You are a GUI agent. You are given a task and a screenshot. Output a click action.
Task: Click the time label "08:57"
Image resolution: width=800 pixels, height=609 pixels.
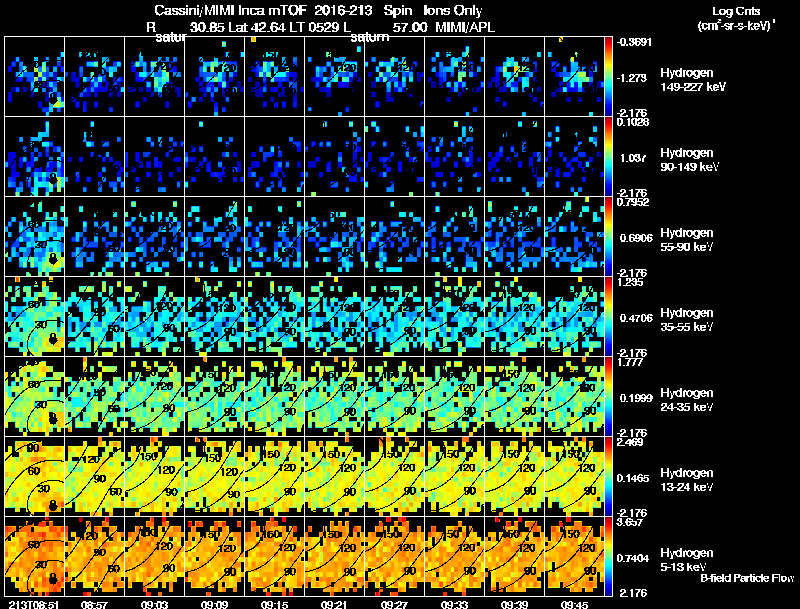[x=94, y=604]
